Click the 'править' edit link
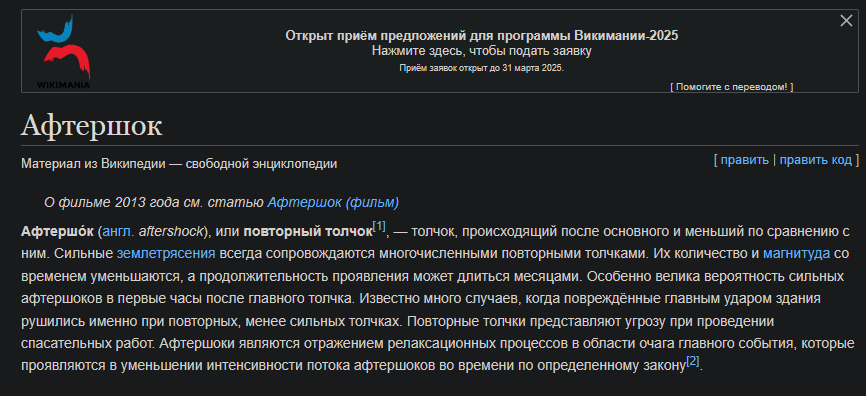The image size is (866, 396). (744, 160)
